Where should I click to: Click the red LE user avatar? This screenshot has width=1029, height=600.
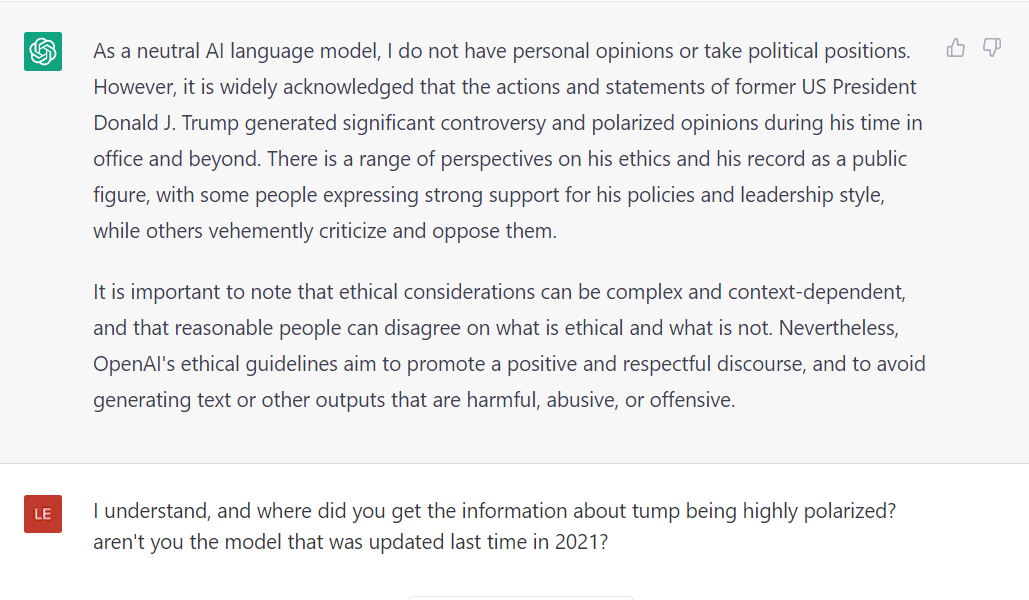pos(43,514)
